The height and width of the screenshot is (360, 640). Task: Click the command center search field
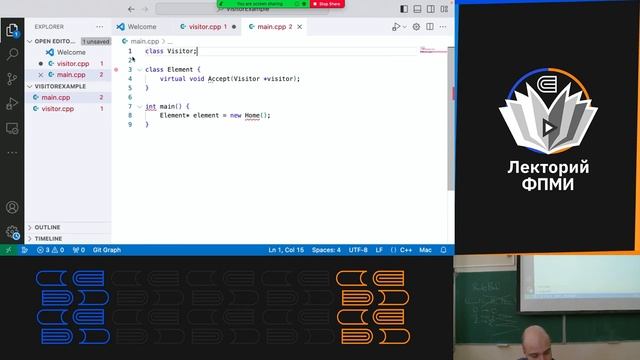pyautogui.click(x=242, y=9)
